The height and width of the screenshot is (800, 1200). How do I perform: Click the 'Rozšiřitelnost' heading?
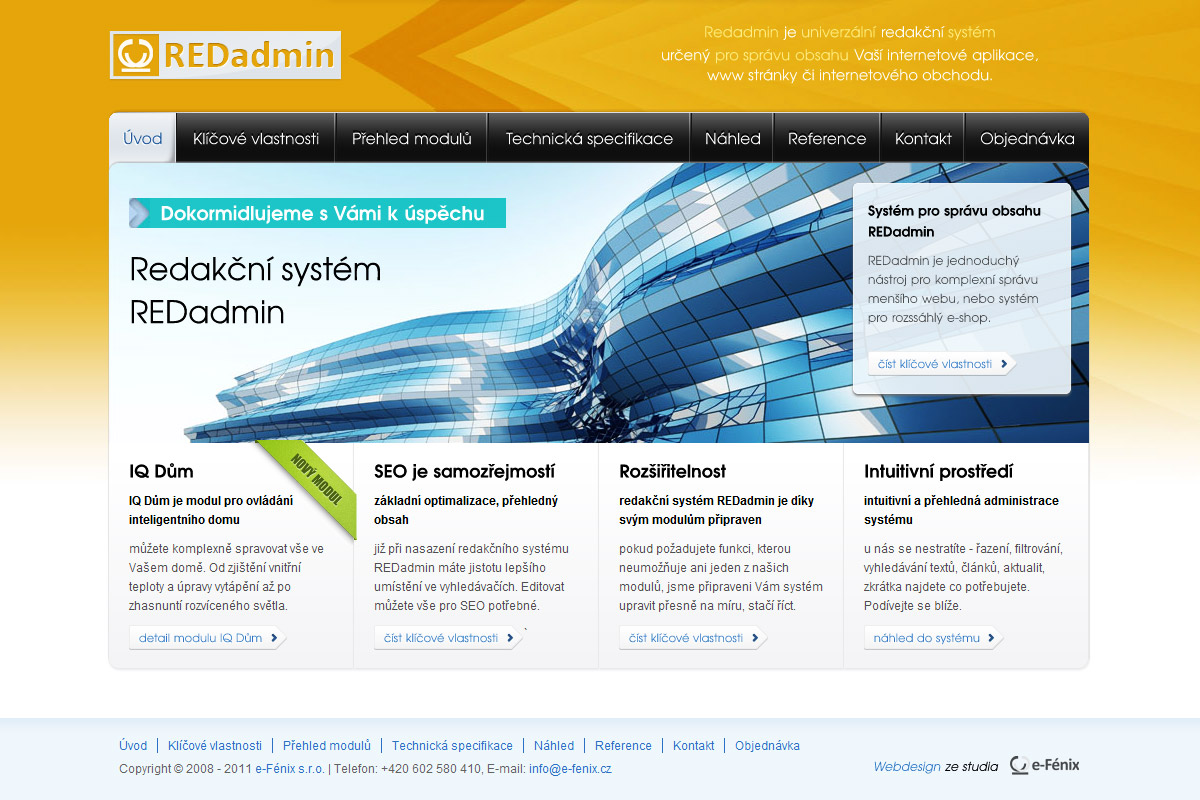[x=673, y=471]
